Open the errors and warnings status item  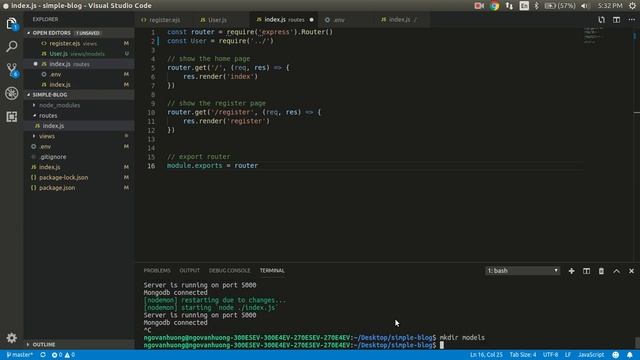point(63,355)
